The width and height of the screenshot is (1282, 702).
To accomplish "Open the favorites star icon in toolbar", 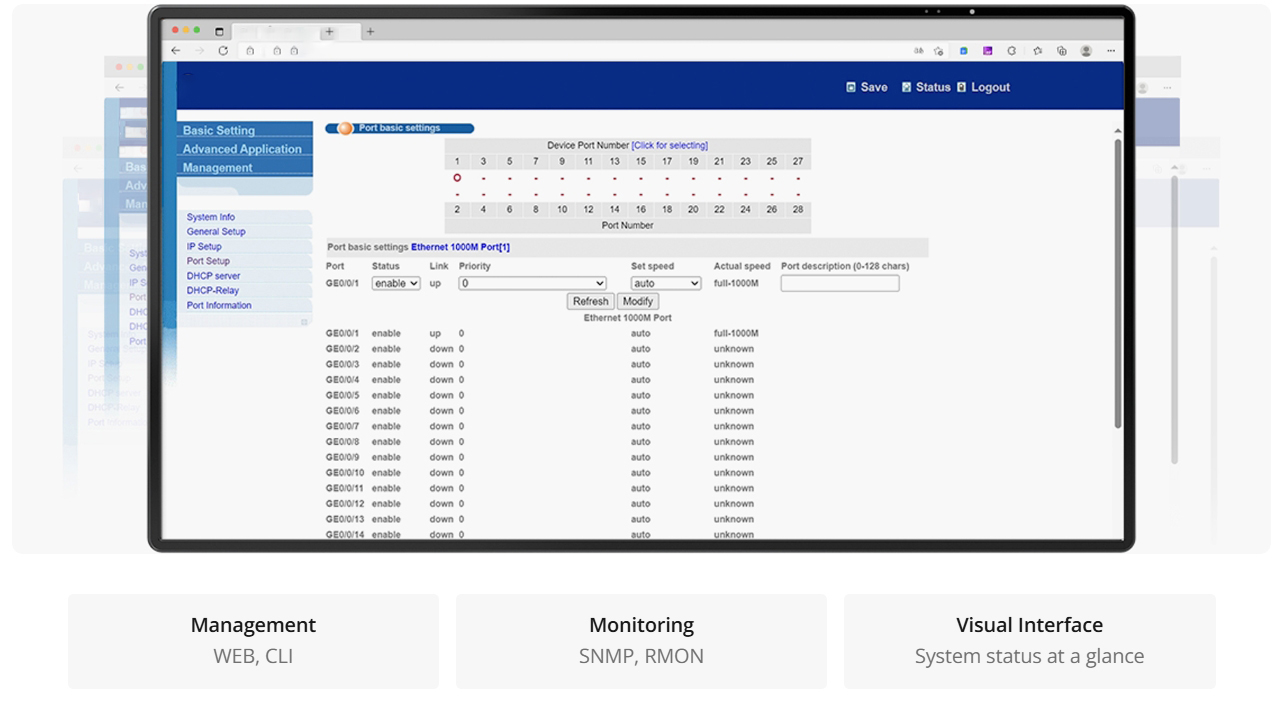I will [1037, 50].
